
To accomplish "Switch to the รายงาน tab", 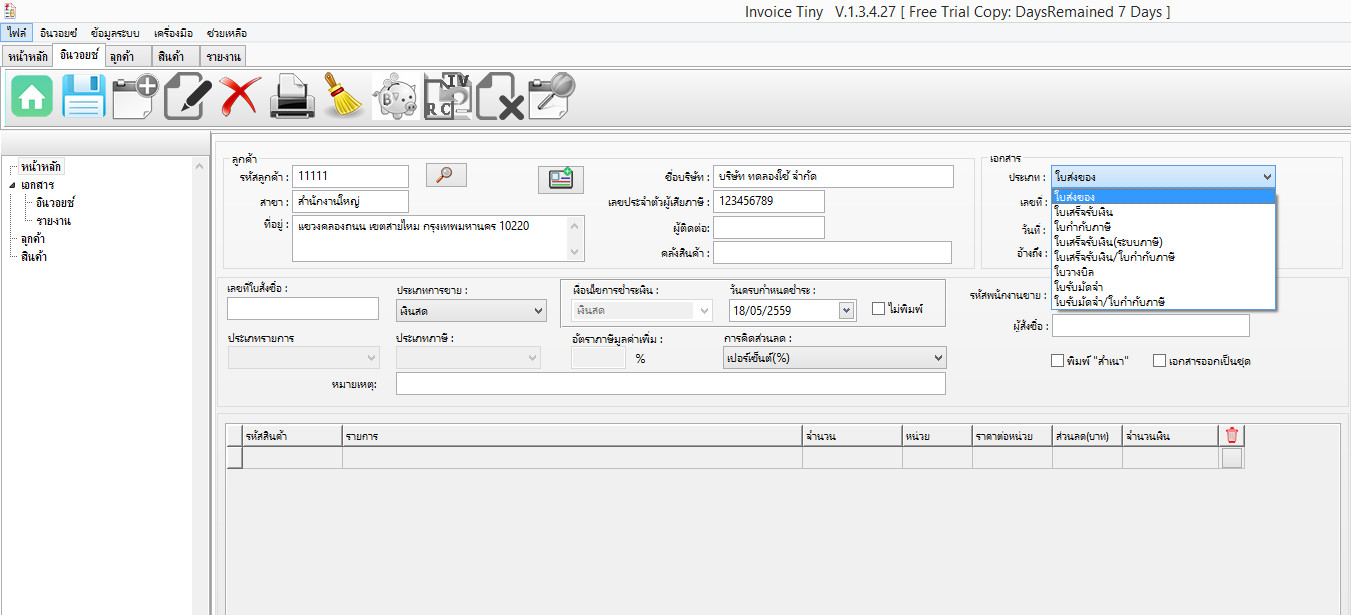I will click(223, 56).
